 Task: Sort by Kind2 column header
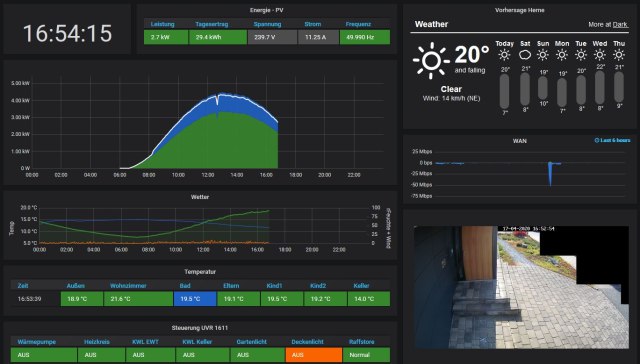(x=318, y=286)
